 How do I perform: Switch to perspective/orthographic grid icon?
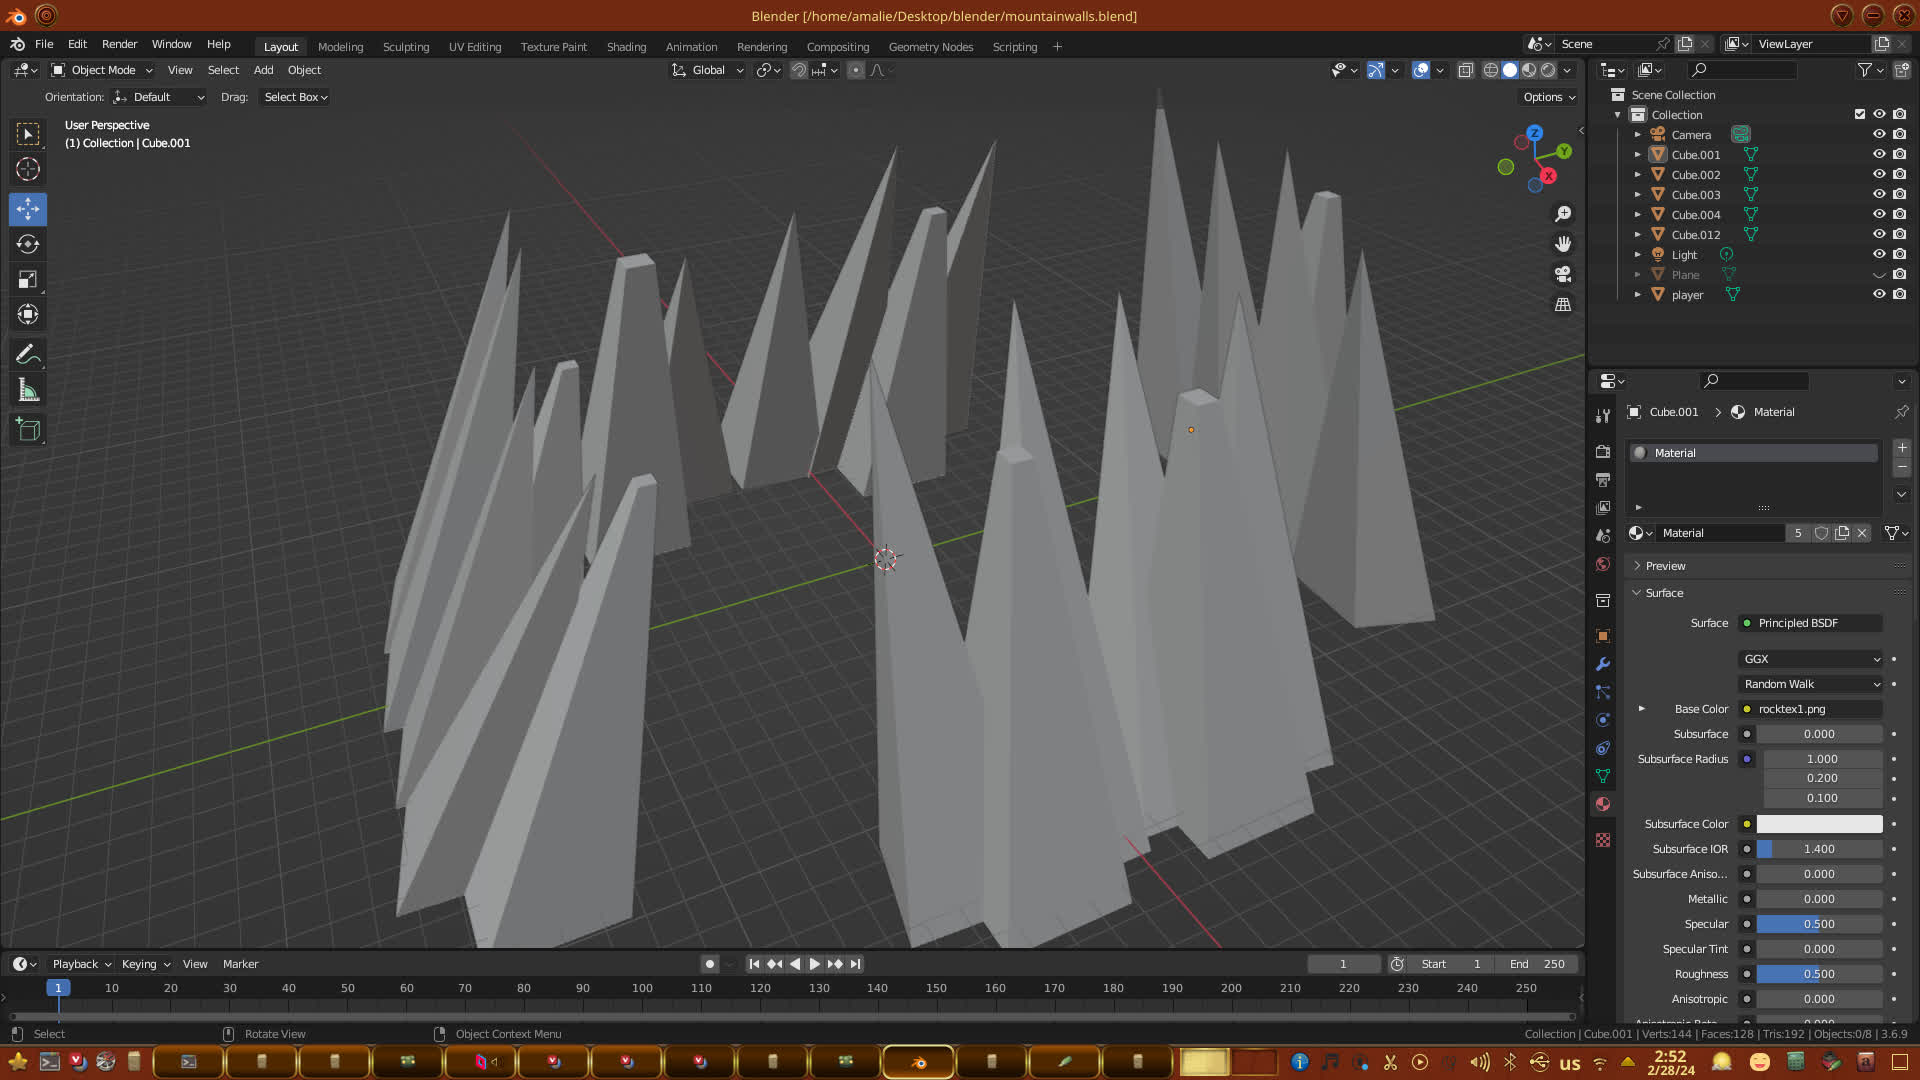[1563, 304]
